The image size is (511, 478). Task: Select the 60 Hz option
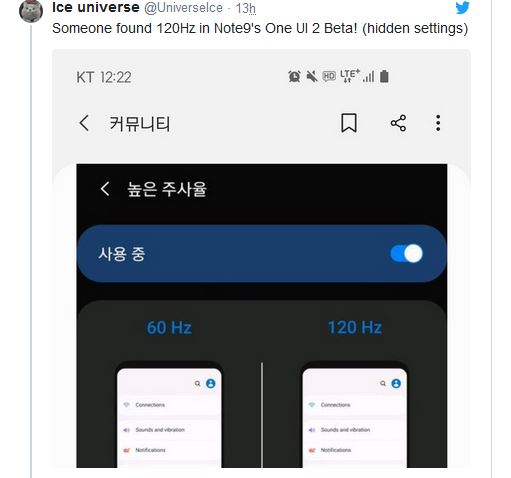(x=169, y=327)
